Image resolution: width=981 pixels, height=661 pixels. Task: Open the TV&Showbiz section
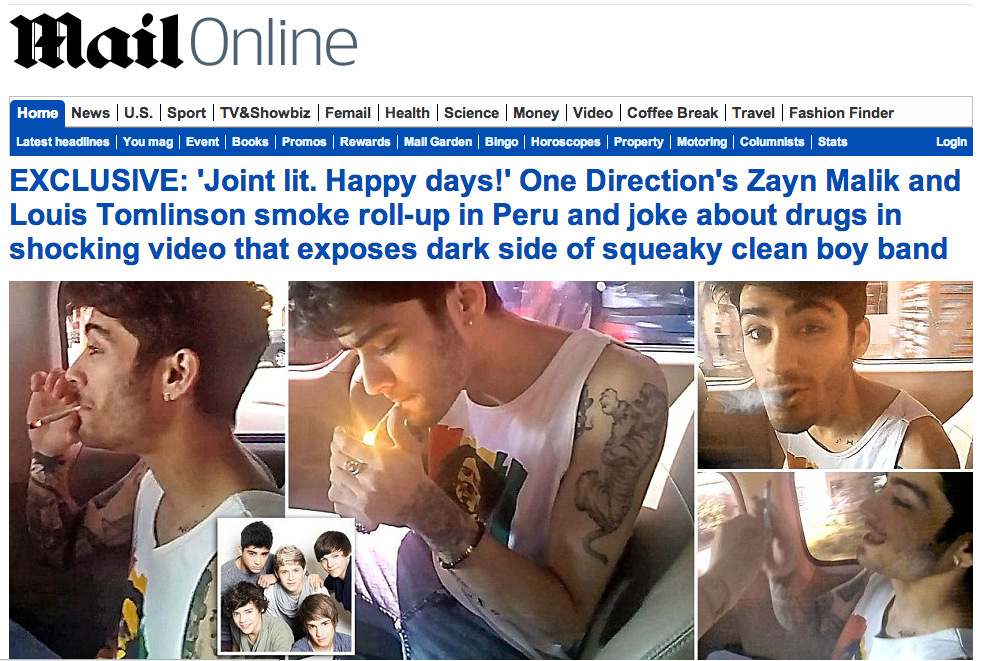pyautogui.click(x=265, y=113)
